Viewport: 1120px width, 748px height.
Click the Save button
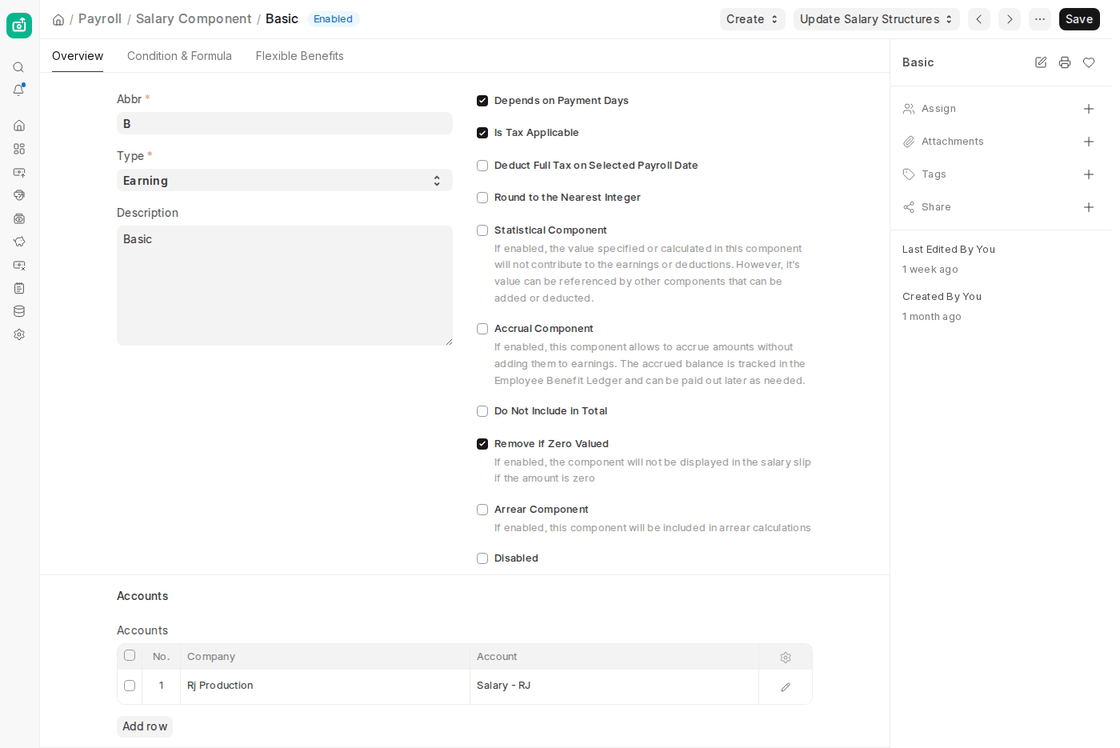[1079, 19]
